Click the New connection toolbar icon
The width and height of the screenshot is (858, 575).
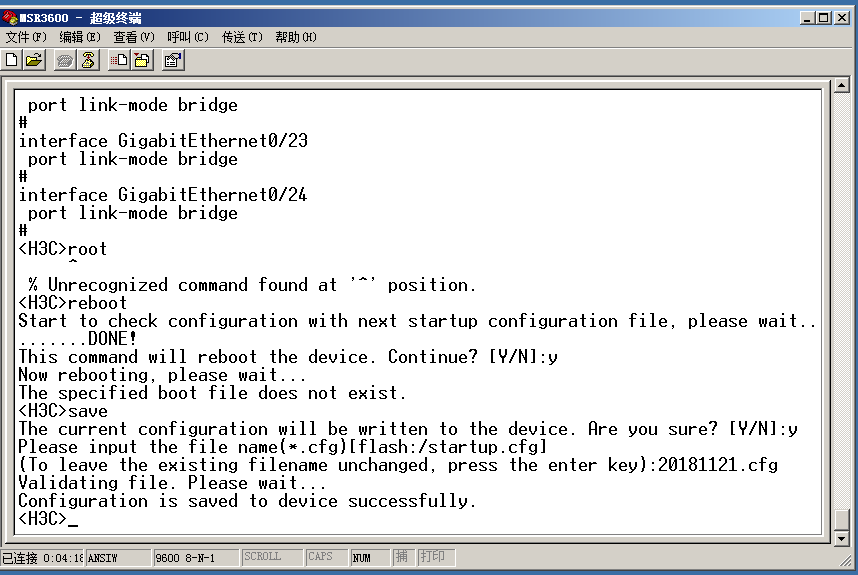pyautogui.click(x=13, y=61)
